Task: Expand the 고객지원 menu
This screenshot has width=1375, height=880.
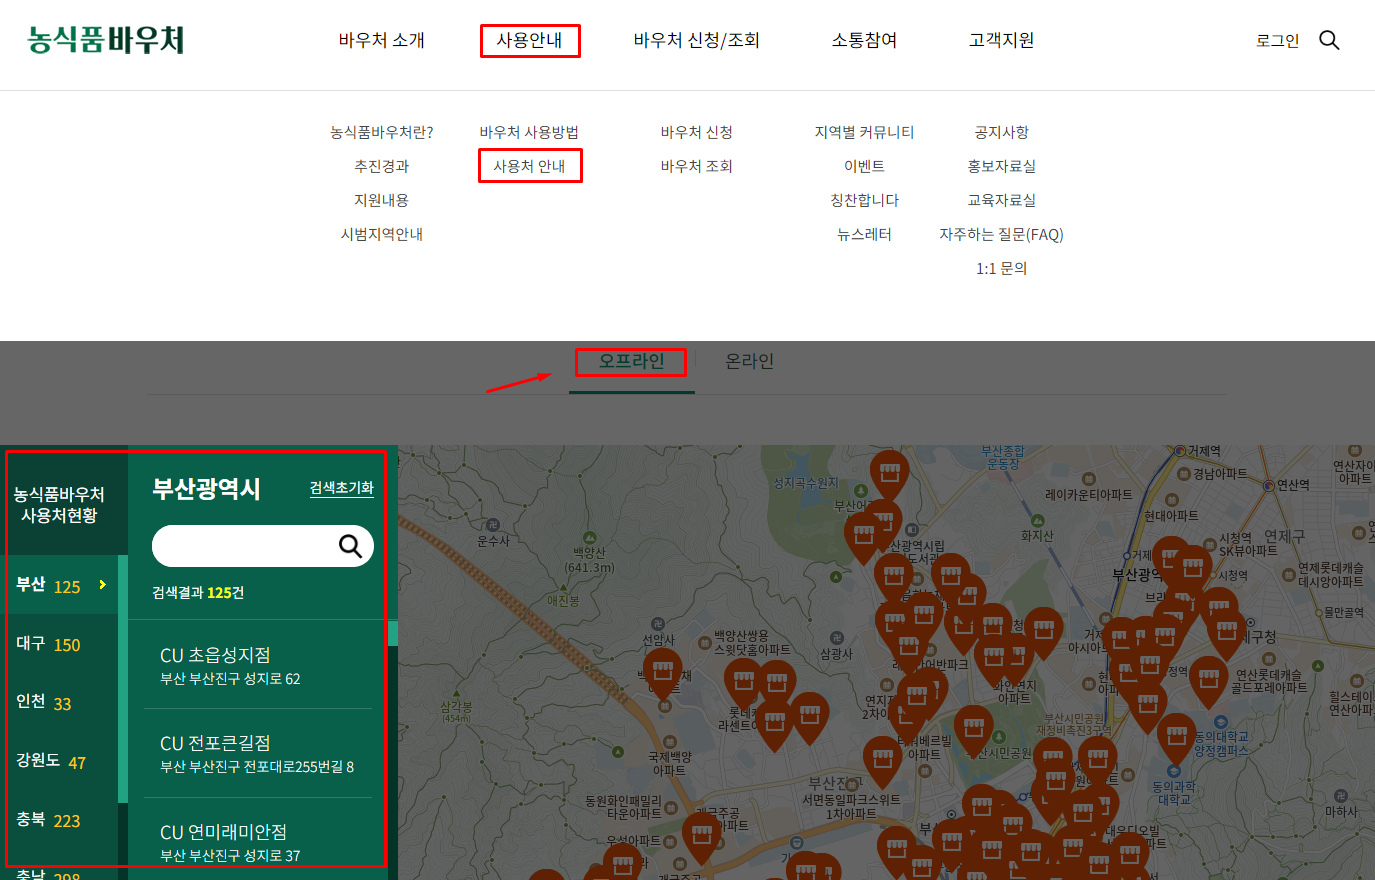Action: click(x=1000, y=39)
